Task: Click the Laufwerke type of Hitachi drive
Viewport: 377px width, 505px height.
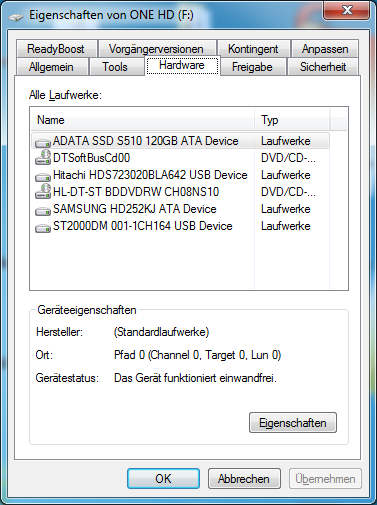Action: click(x=286, y=175)
